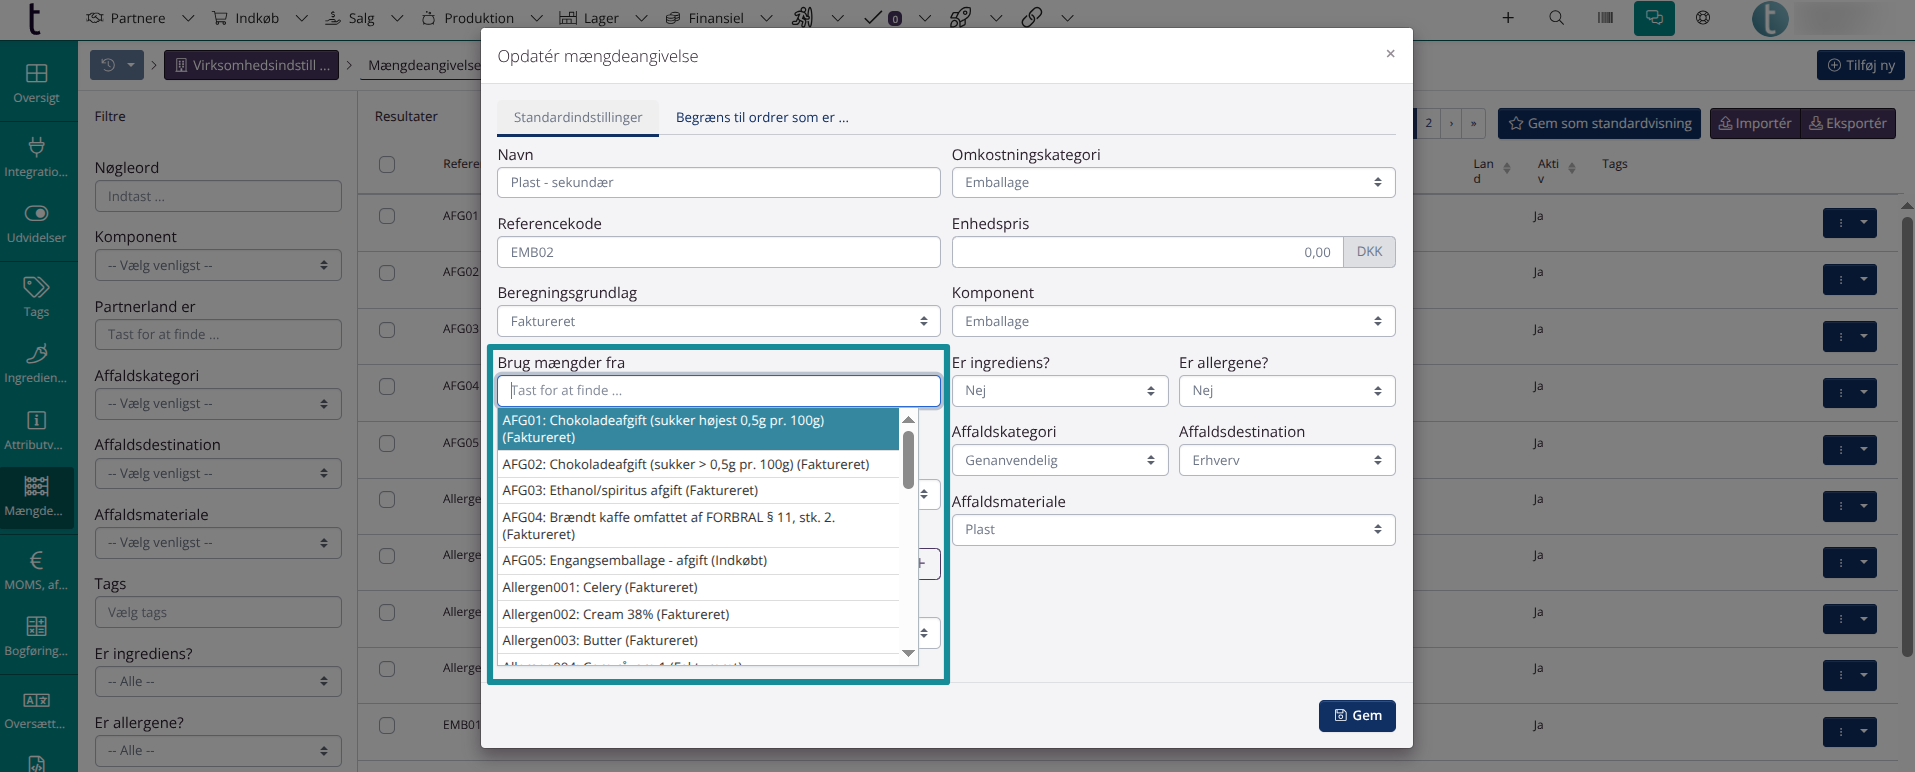Switch to 'Begræns til ordrer som er' tab
This screenshot has width=1915, height=772.
762,118
